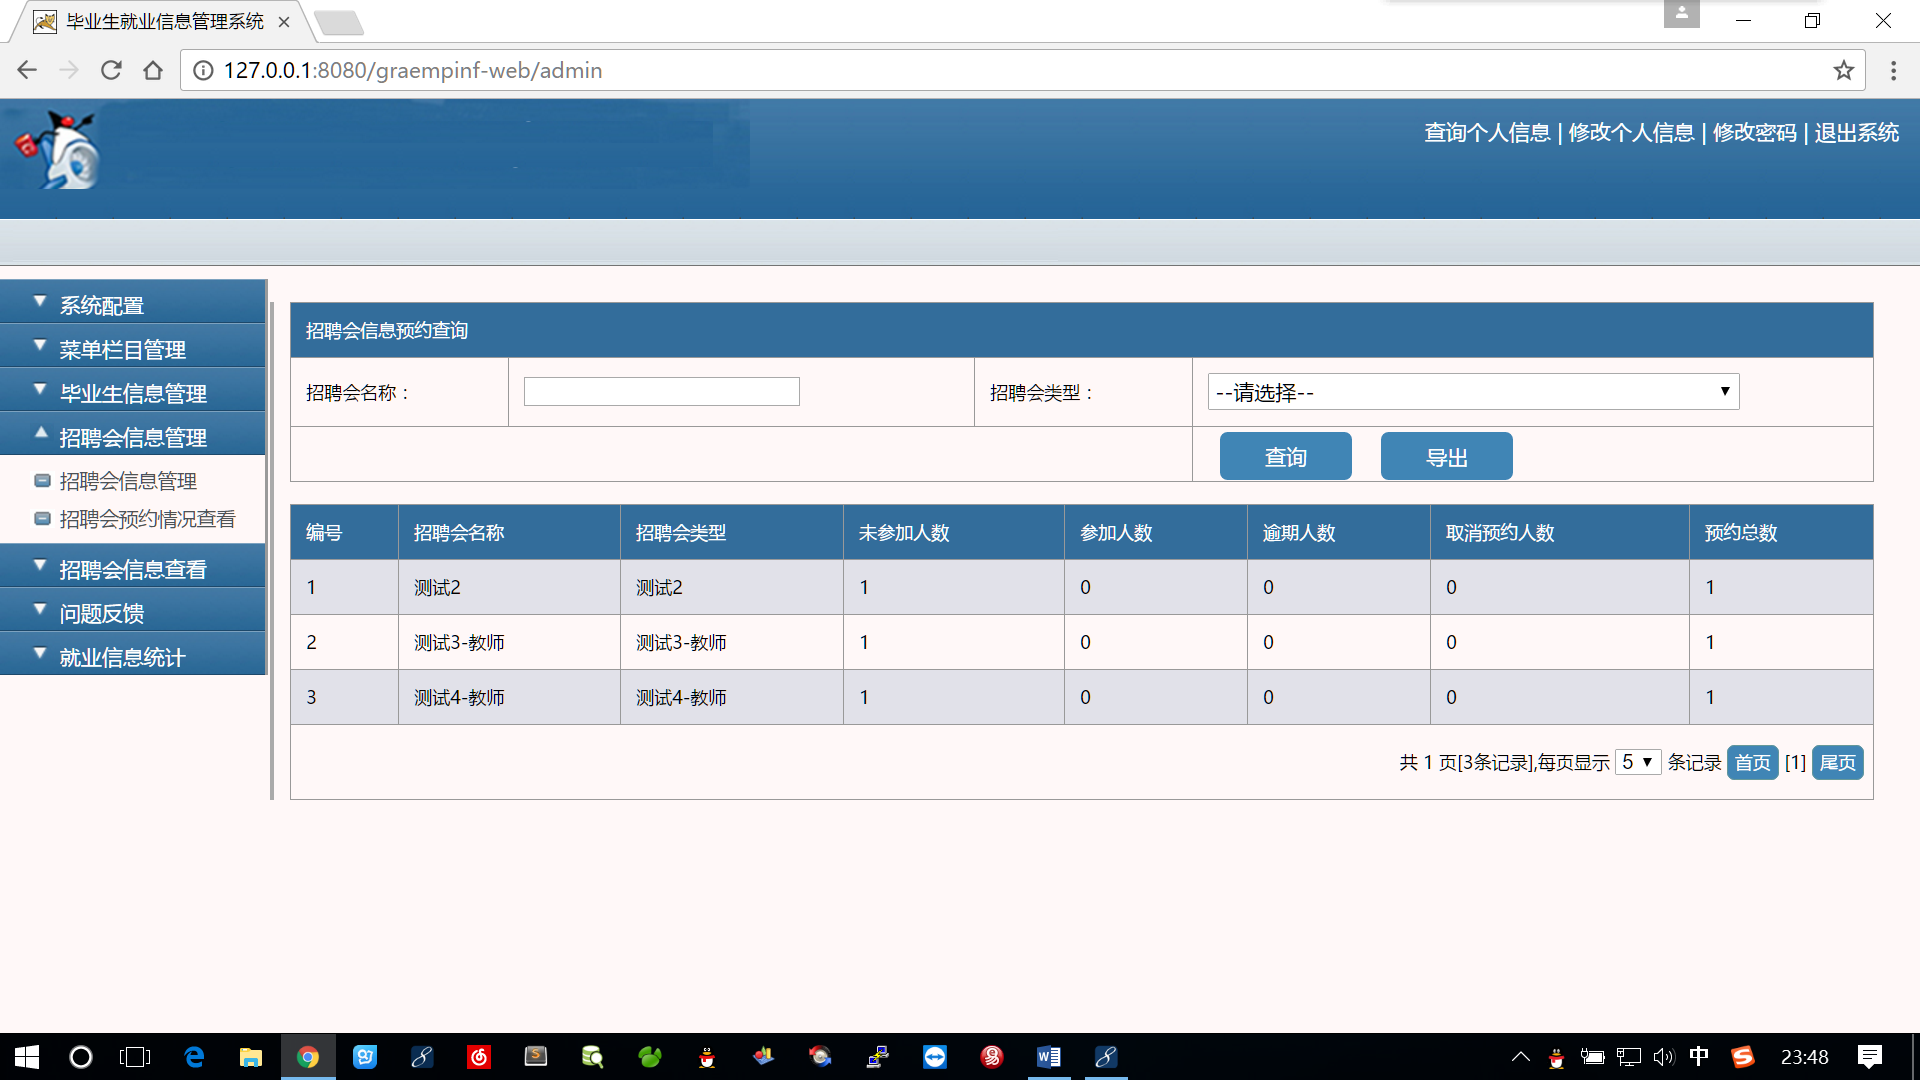Click the 修改密码 link
The width and height of the screenshot is (1920, 1080).
(1754, 133)
